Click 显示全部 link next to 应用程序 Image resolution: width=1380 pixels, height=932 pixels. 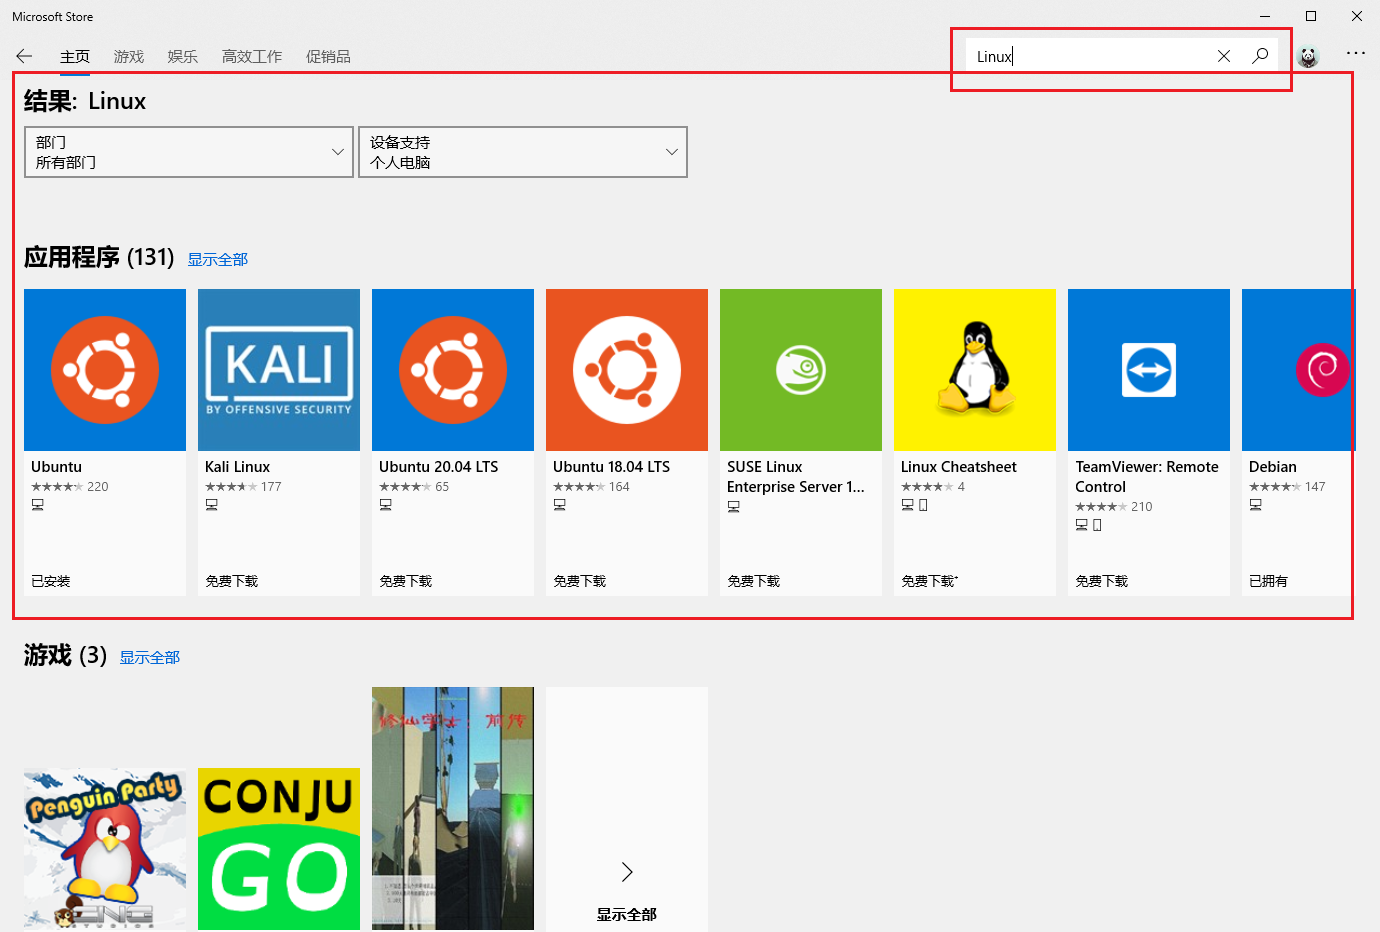tap(218, 259)
